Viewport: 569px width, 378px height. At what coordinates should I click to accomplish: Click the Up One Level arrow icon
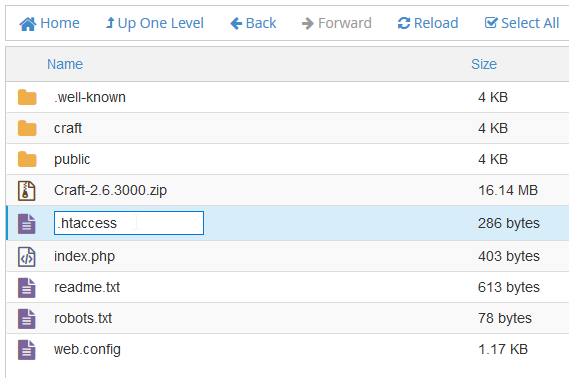click(x=110, y=23)
